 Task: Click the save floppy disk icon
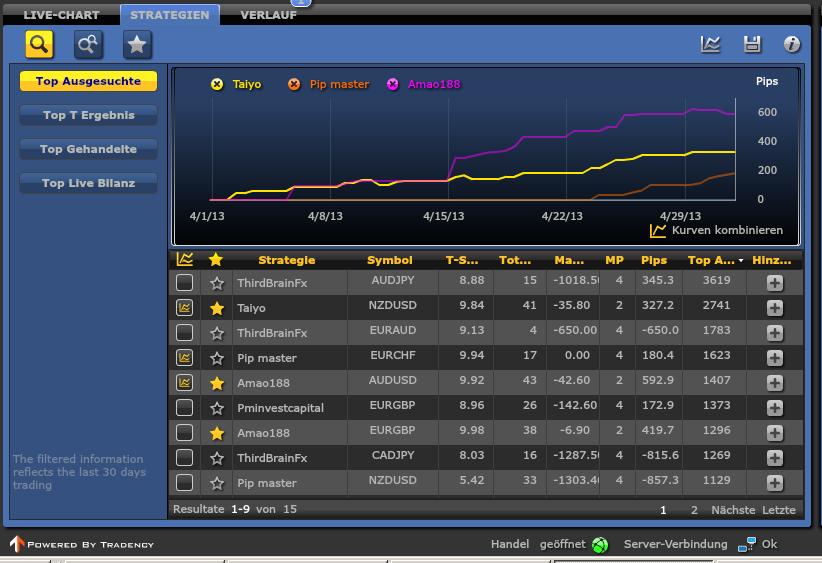752,44
